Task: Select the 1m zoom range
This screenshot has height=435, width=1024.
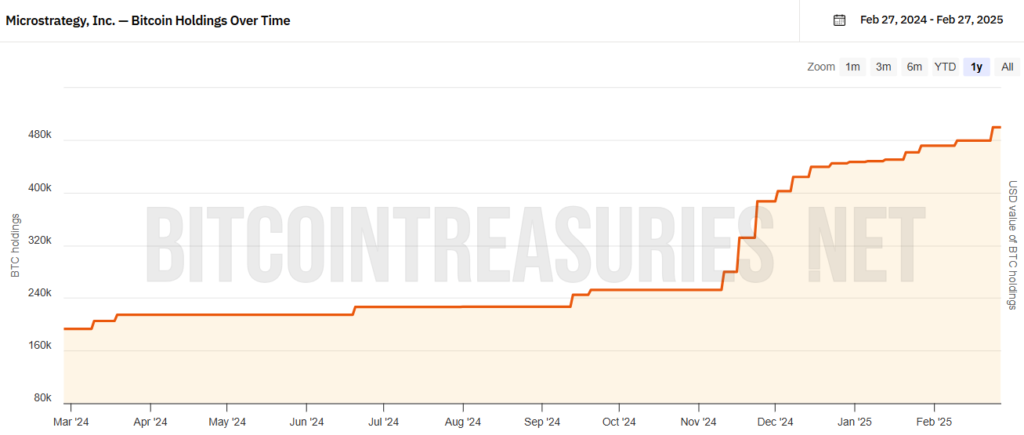Action: 852,67
